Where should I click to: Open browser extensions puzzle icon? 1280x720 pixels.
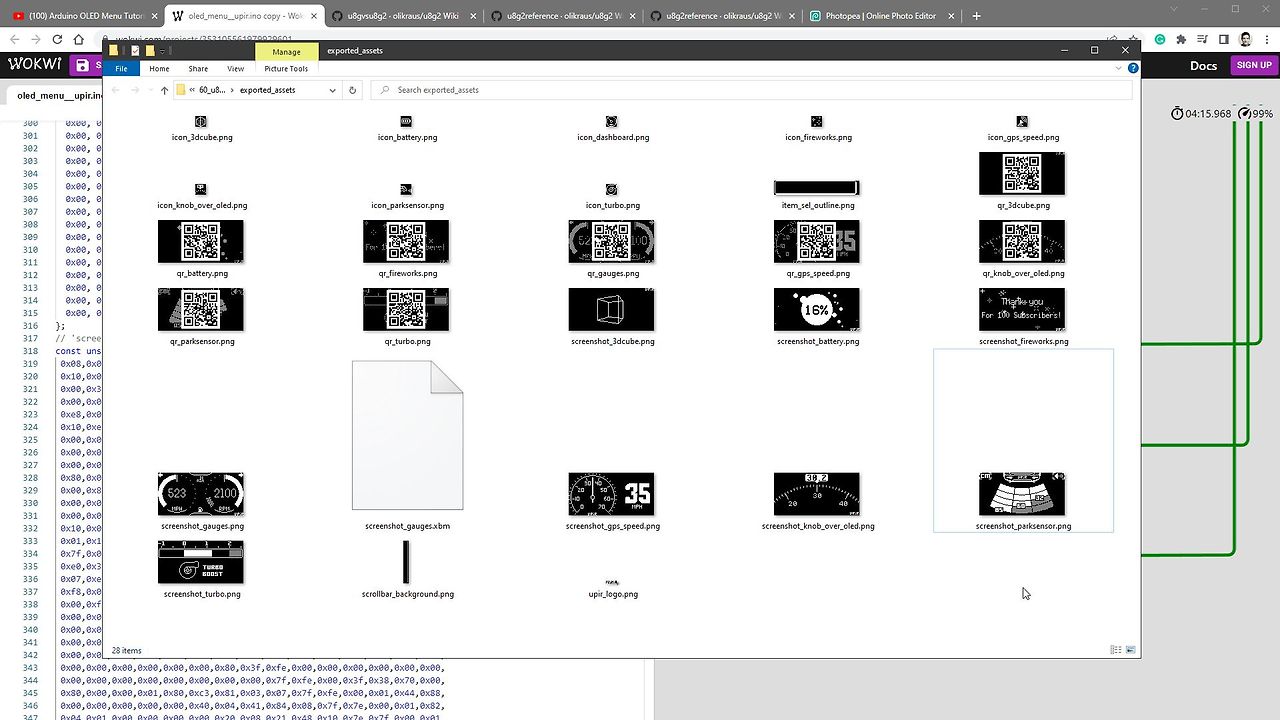1182,39
